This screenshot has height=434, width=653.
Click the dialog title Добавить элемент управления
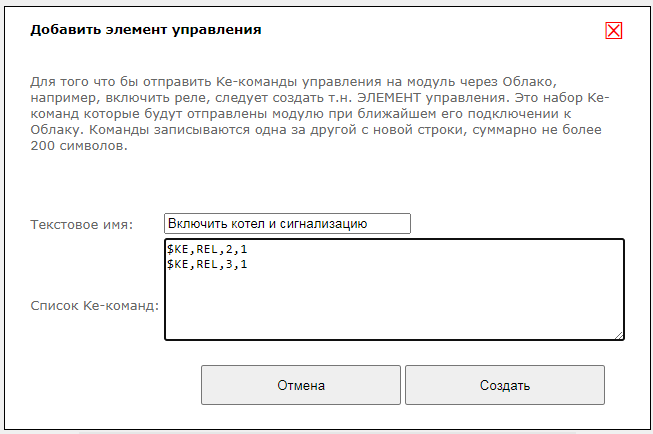coord(146,30)
